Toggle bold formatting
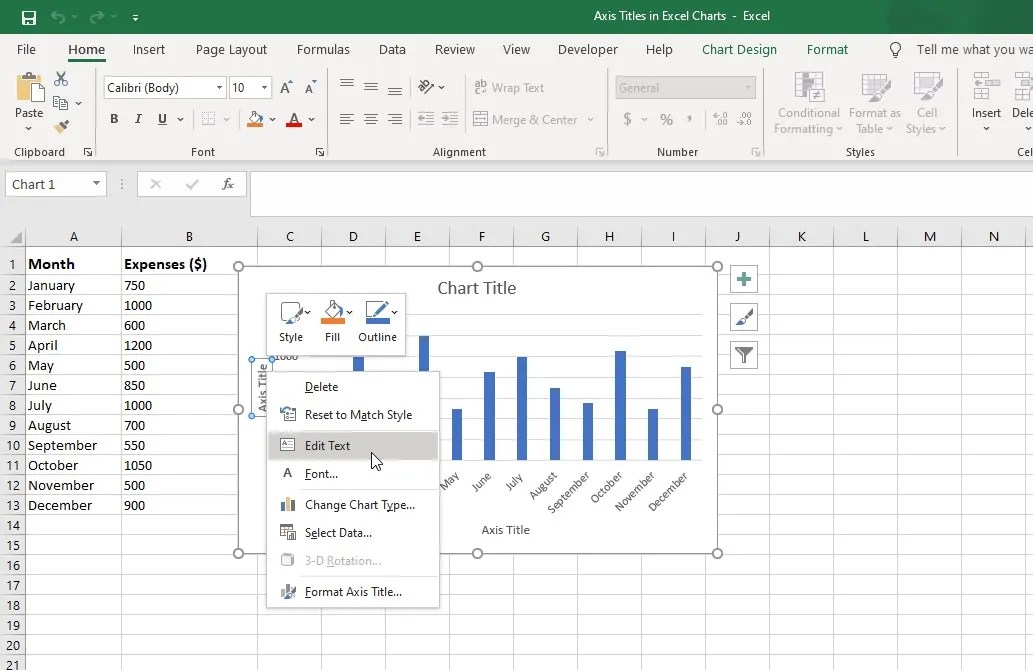This screenshot has height=670, width=1033. 113,118
